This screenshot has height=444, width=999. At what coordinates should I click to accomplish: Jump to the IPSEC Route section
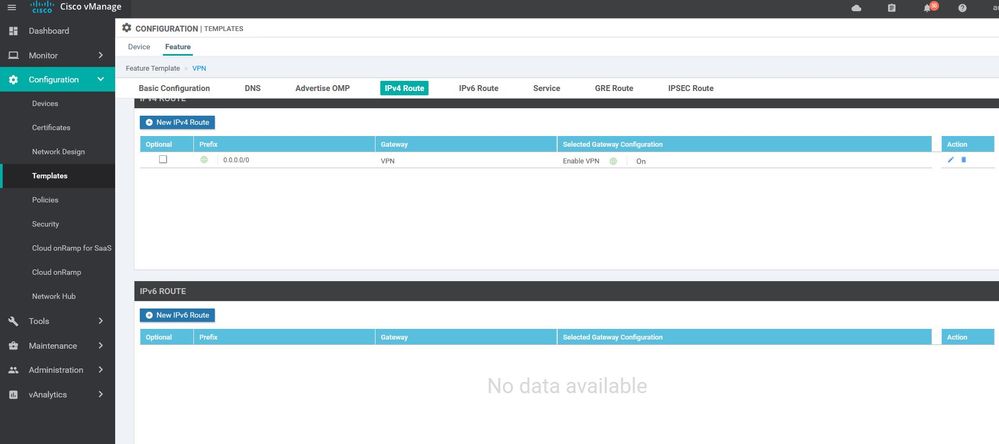[691, 89]
